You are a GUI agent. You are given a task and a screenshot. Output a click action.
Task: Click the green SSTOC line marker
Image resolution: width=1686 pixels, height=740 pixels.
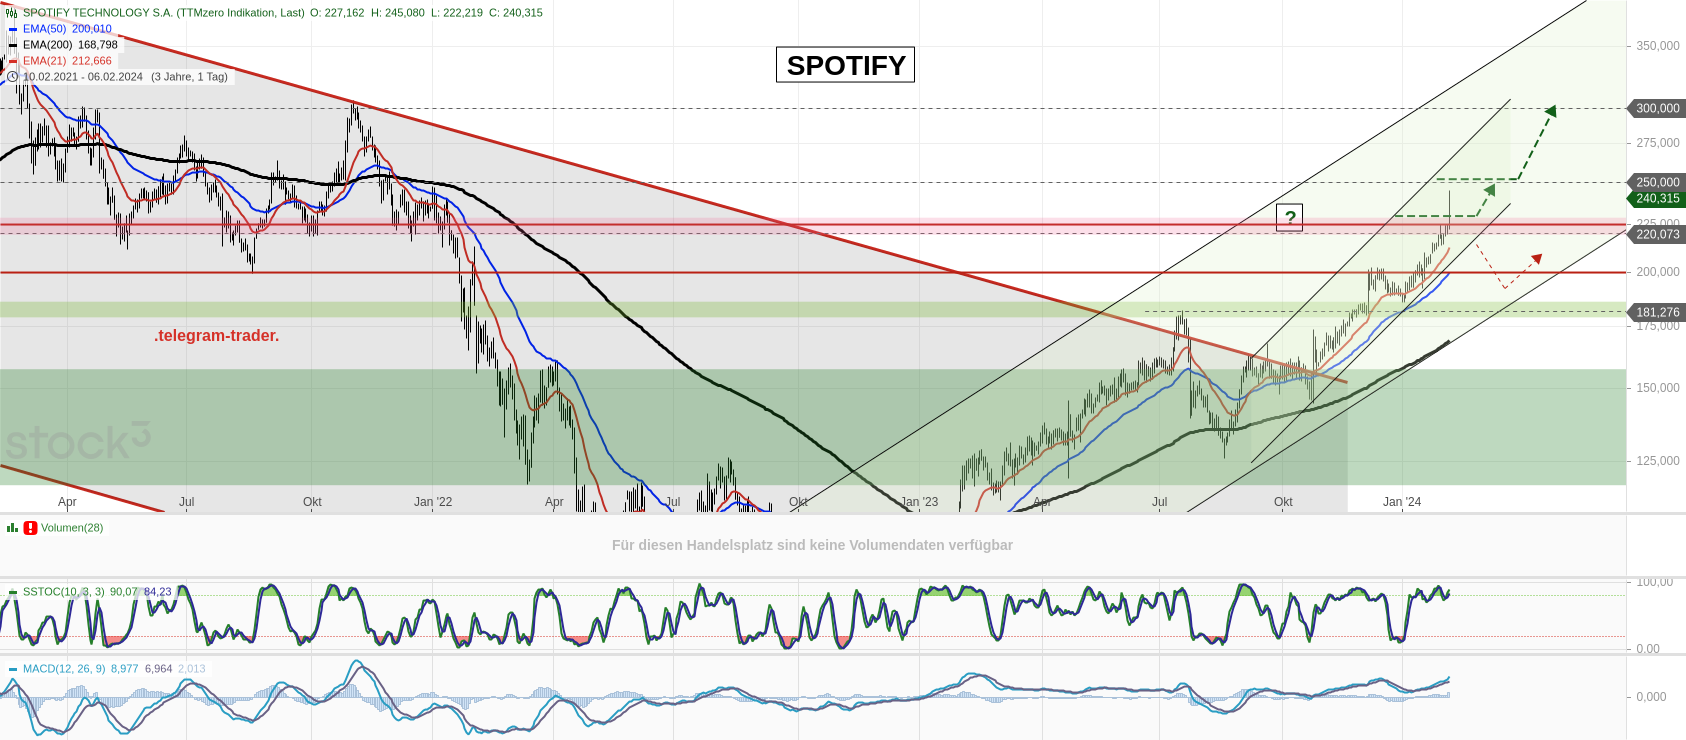tap(13, 592)
